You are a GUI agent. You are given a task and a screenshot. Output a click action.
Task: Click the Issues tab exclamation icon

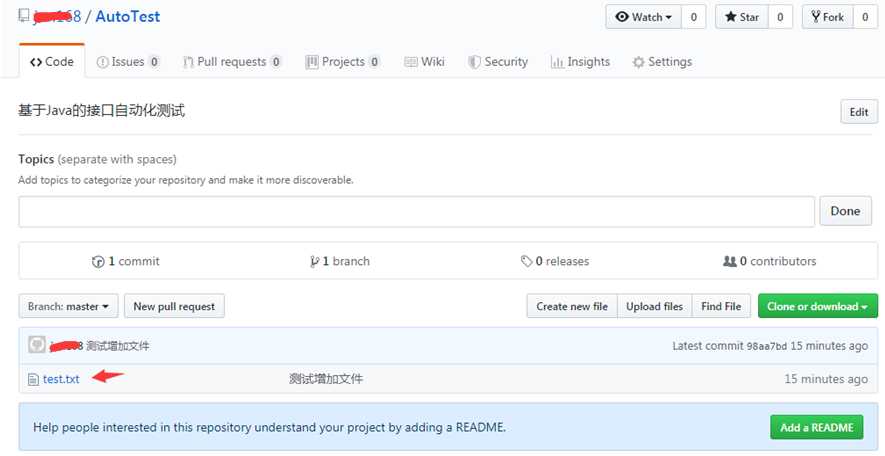pyautogui.click(x=102, y=62)
